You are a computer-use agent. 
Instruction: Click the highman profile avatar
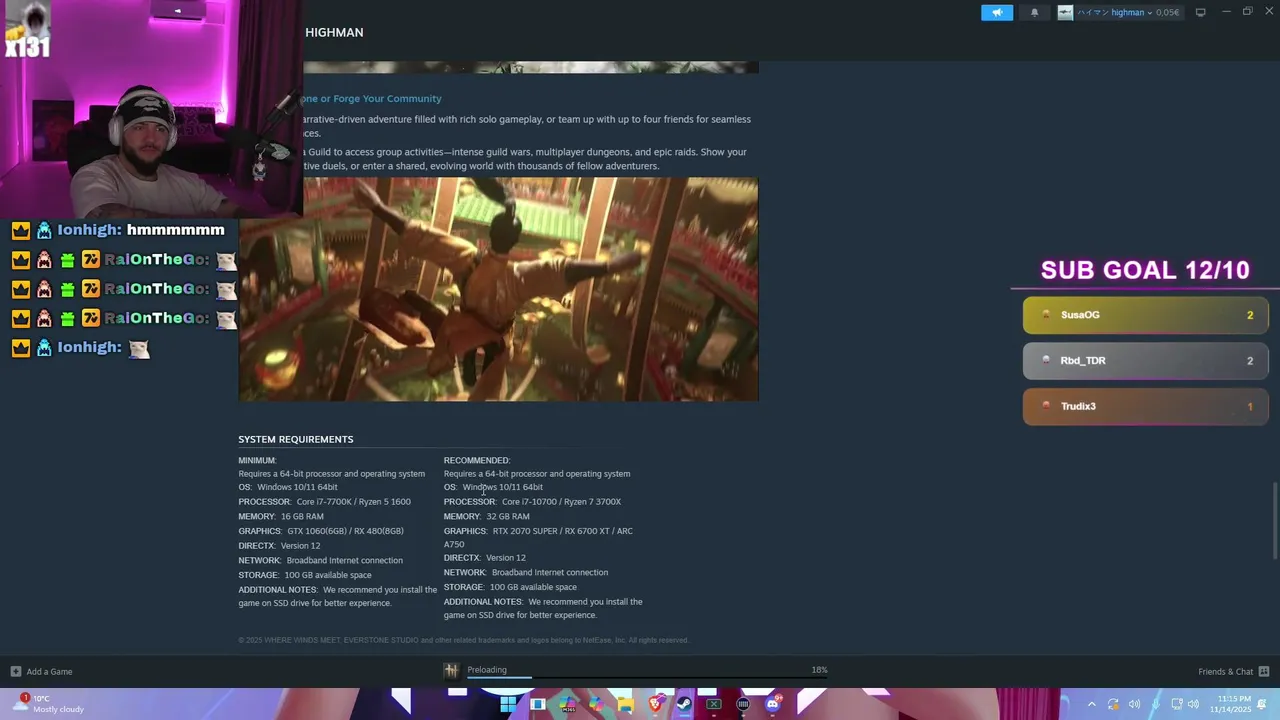[1065, 12]
